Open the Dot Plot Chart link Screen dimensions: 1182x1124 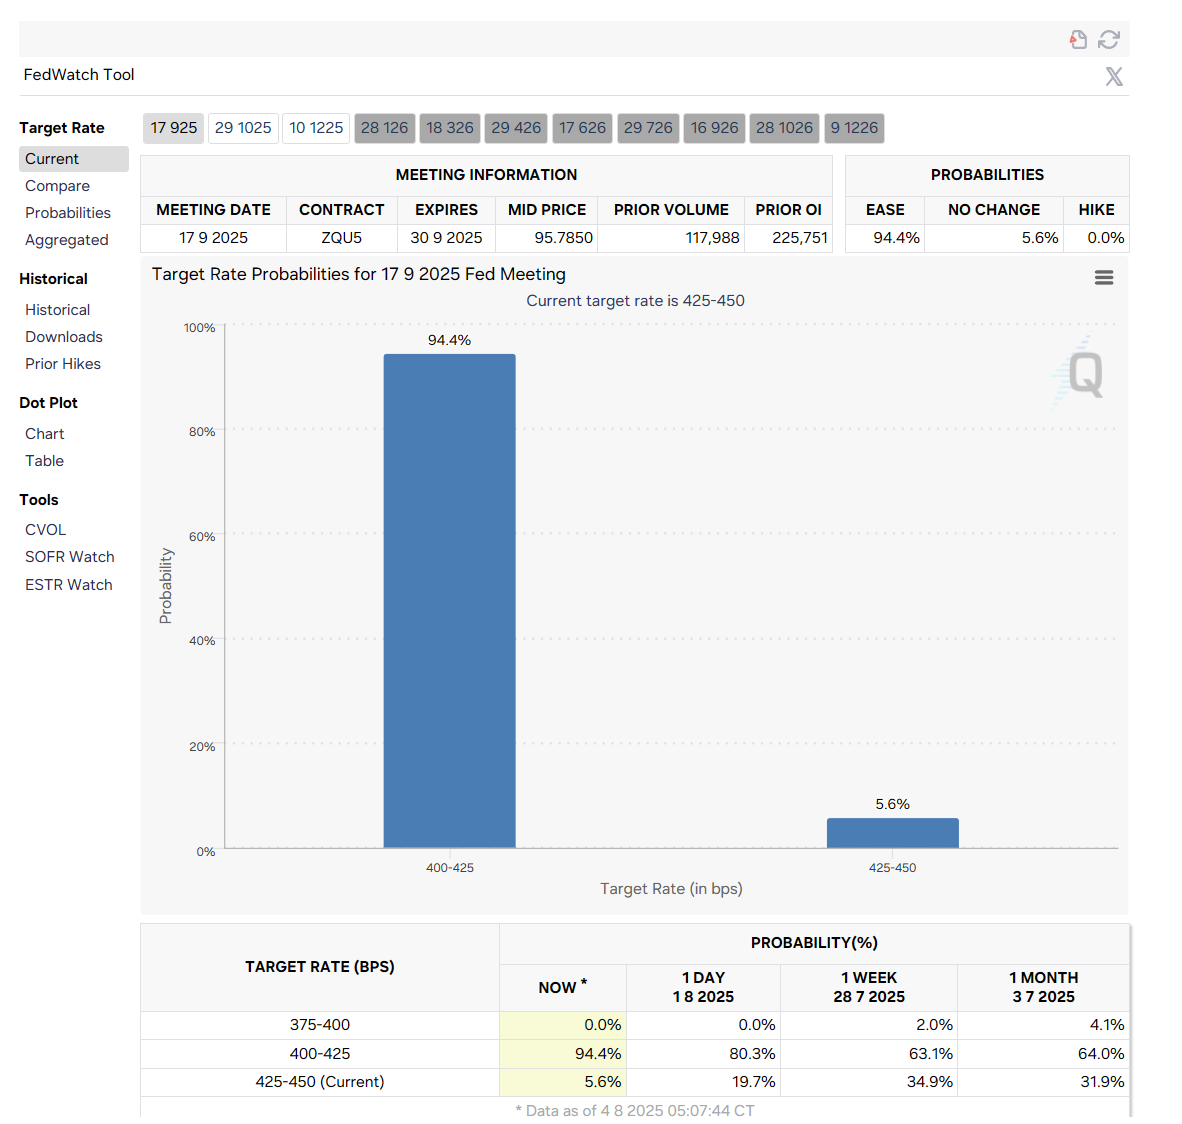click(45, 434)
